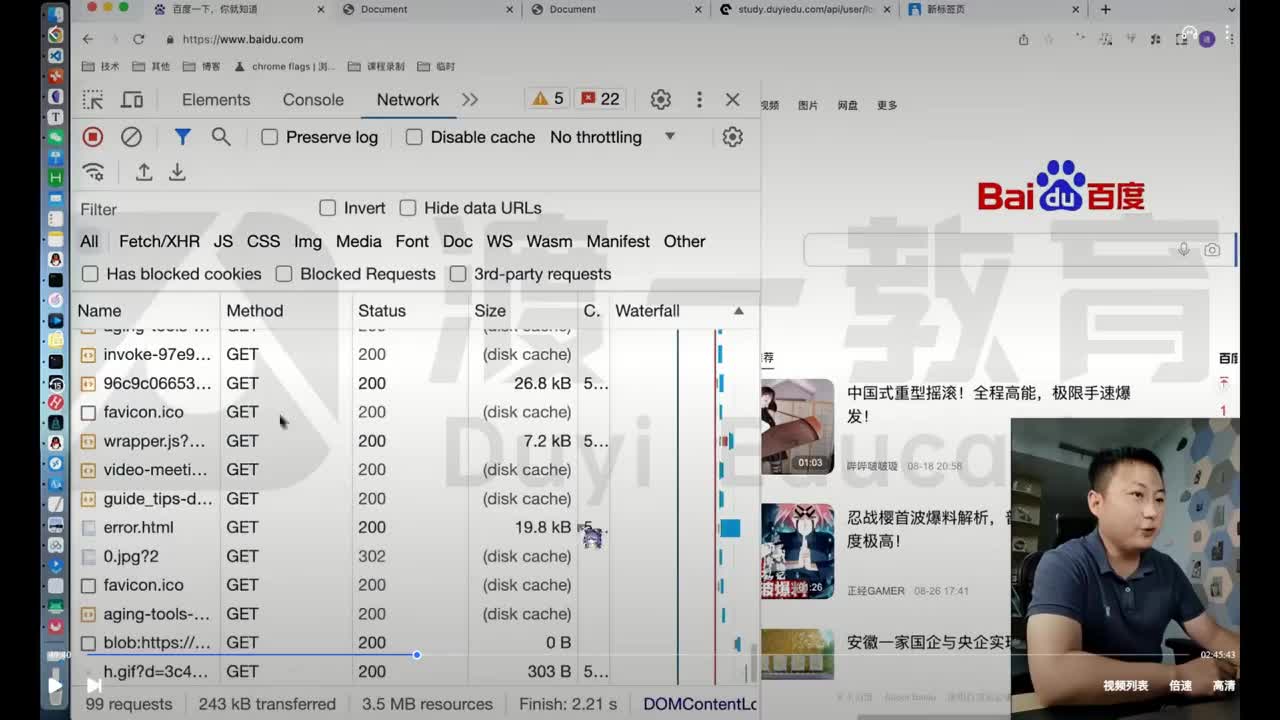This screenshot has width=1280, height=720.
Task: Check Blocked Requests
Action: [x=284, y=274]
